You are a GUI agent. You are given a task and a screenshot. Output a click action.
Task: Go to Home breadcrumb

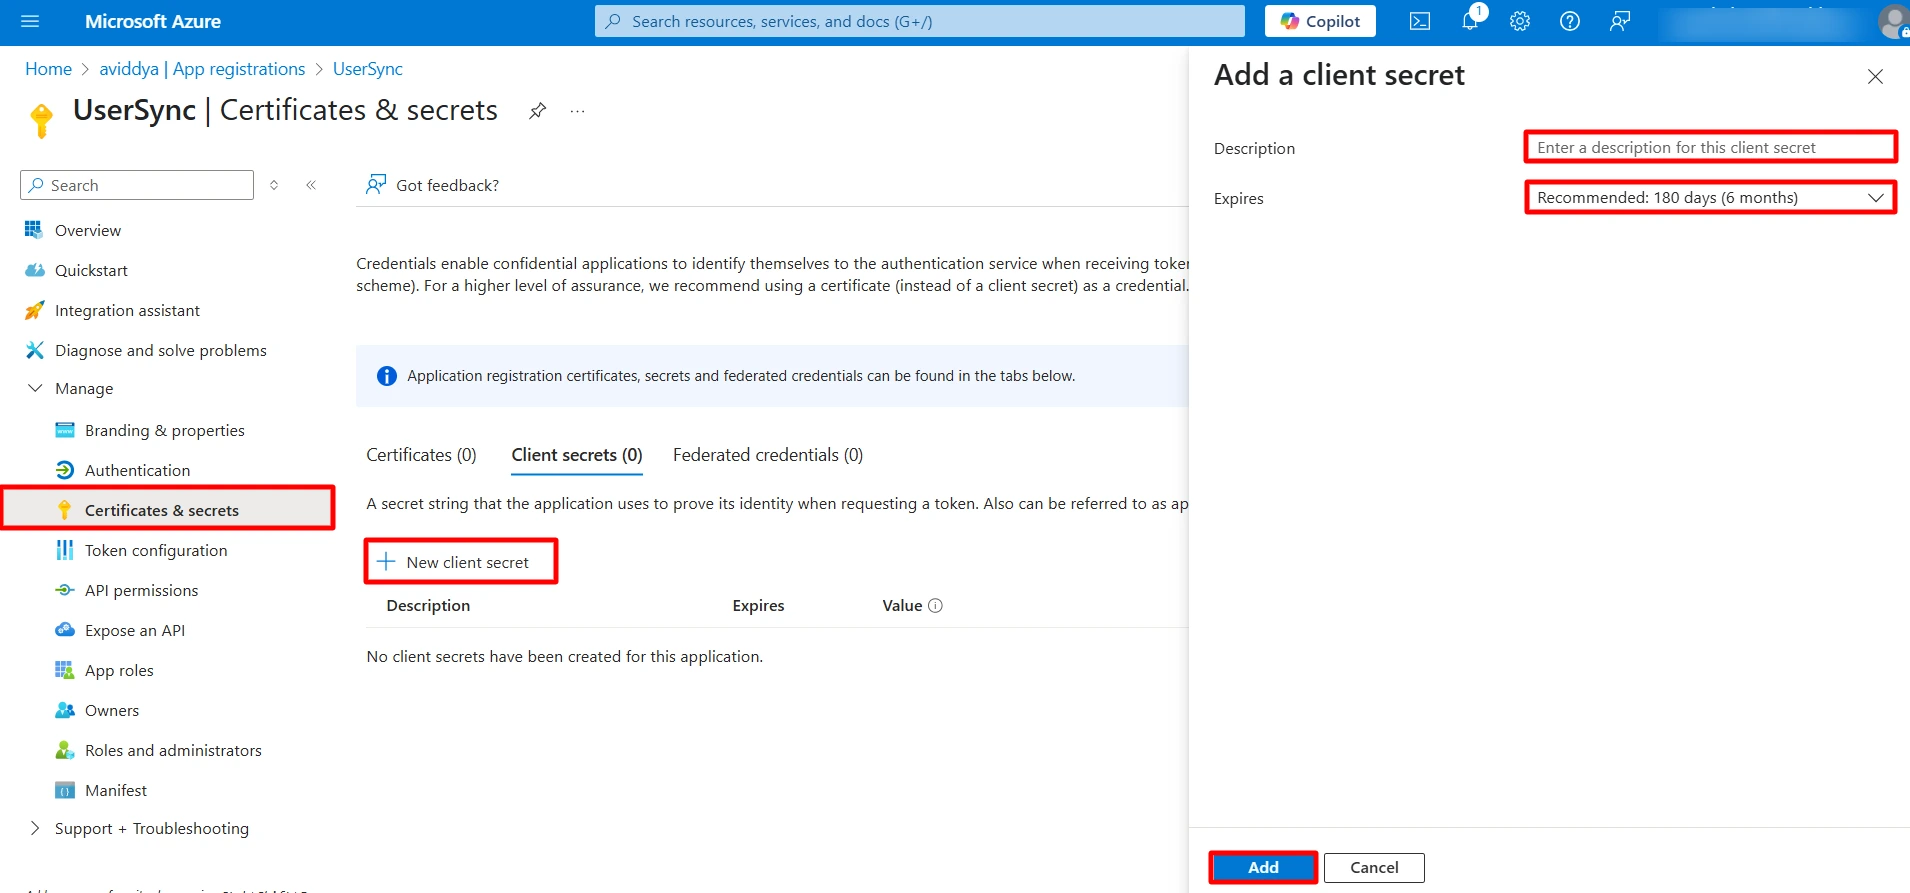[48, 69]
